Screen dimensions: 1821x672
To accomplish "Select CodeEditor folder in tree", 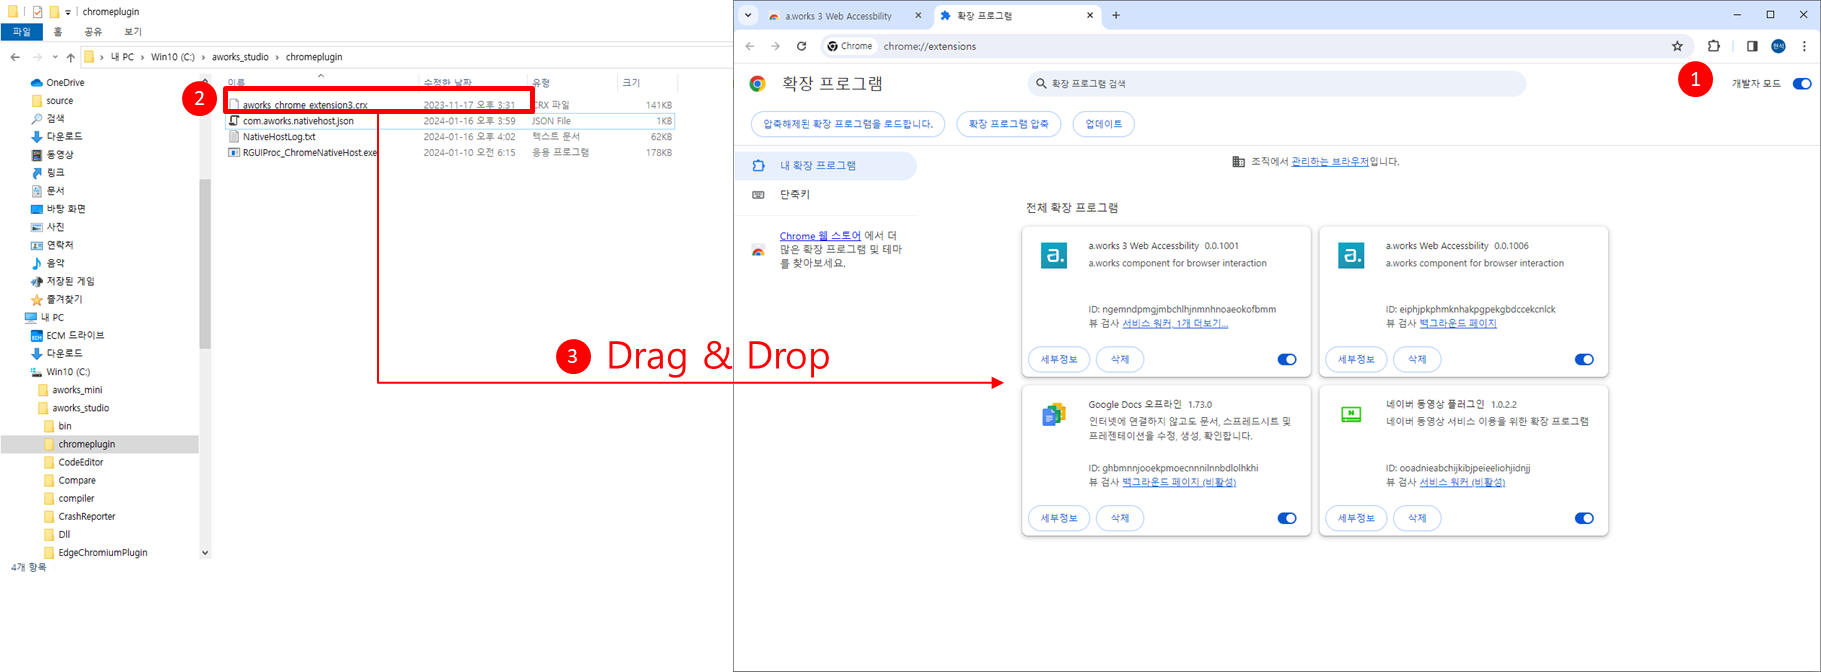I will click(81, 463).
